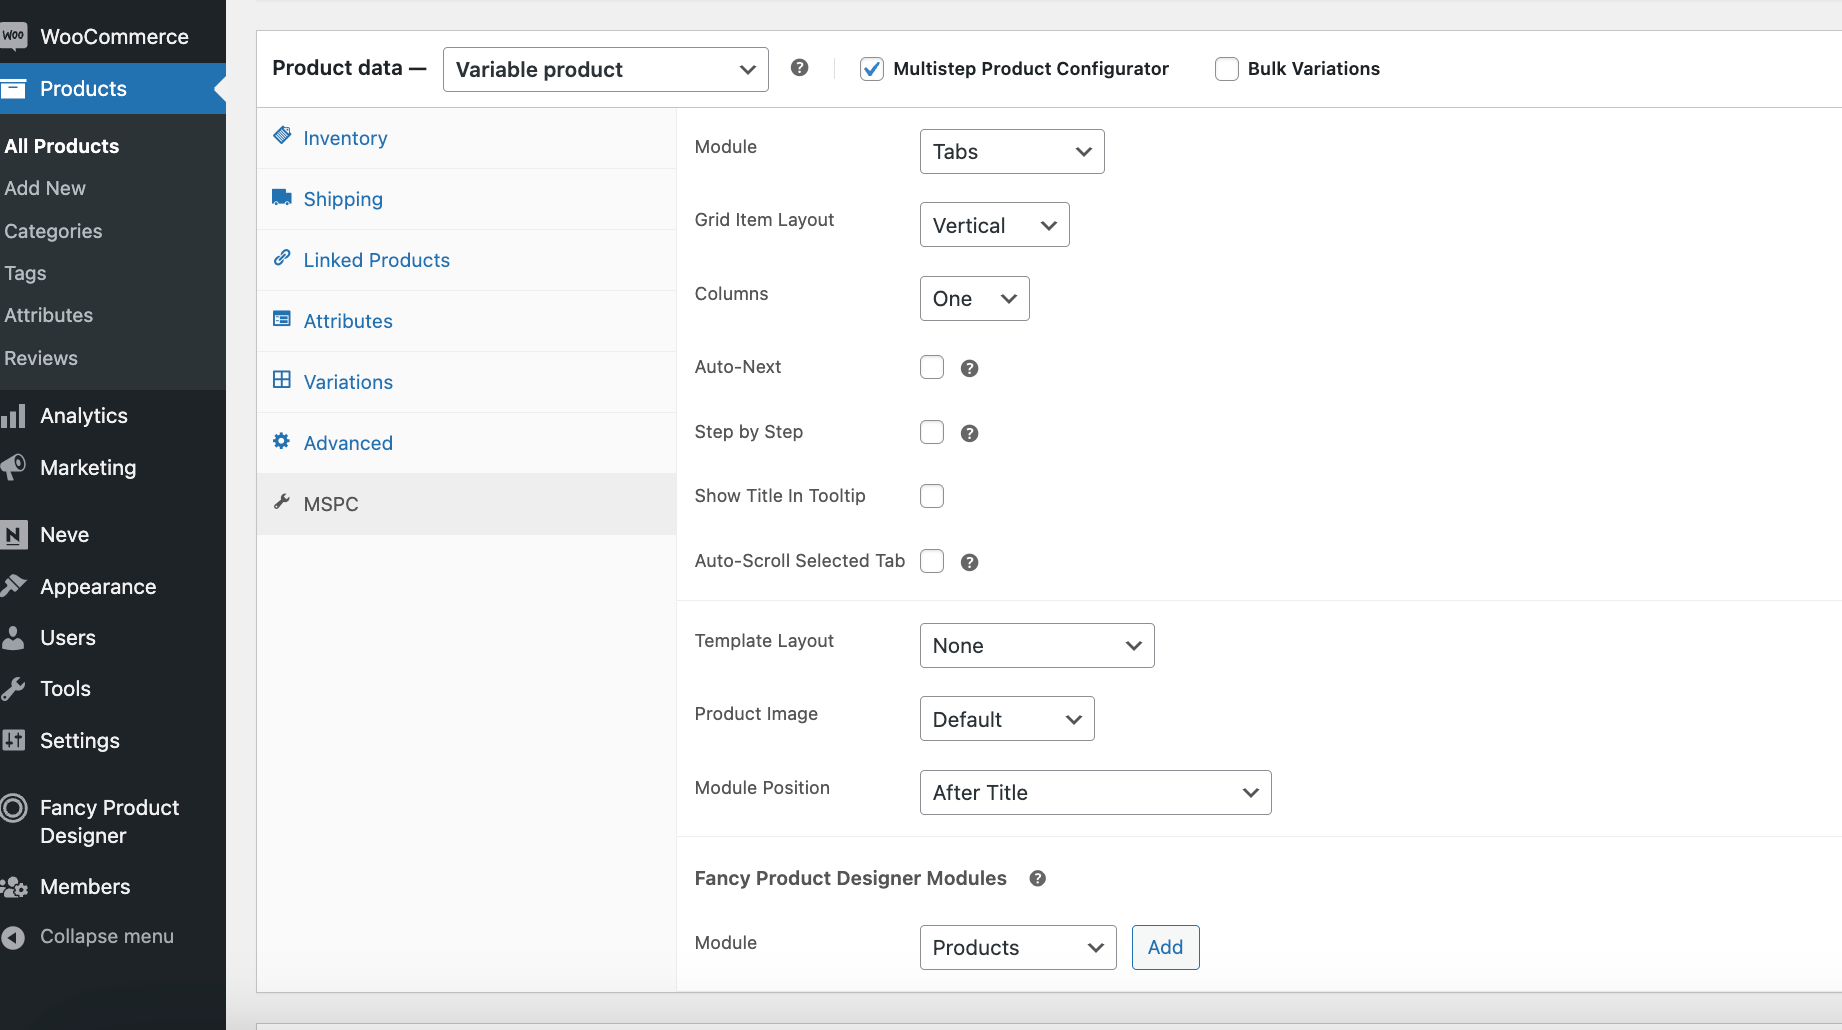The height and width of the screenshot is (1030, 1842).
Task: Click the Tools wrench icon in sidebar
Action: (13, 689)
